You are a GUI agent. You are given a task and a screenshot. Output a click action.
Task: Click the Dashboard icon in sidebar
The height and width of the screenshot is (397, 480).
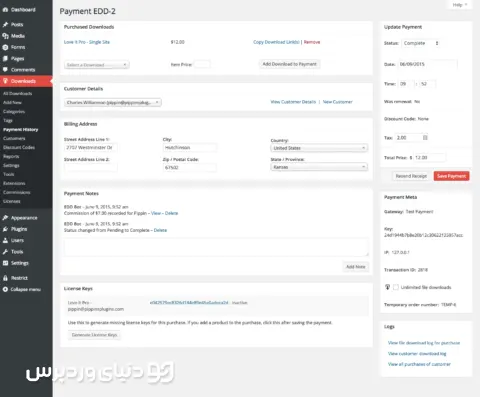5,10
